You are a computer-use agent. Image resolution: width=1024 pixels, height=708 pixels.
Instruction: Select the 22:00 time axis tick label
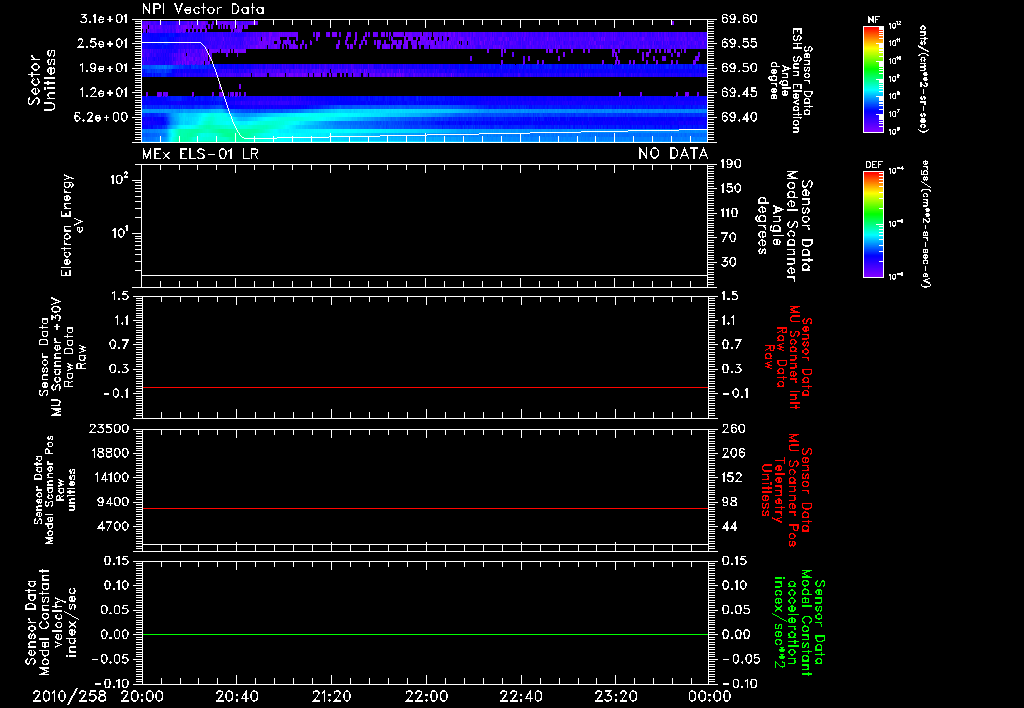(425, 696)
